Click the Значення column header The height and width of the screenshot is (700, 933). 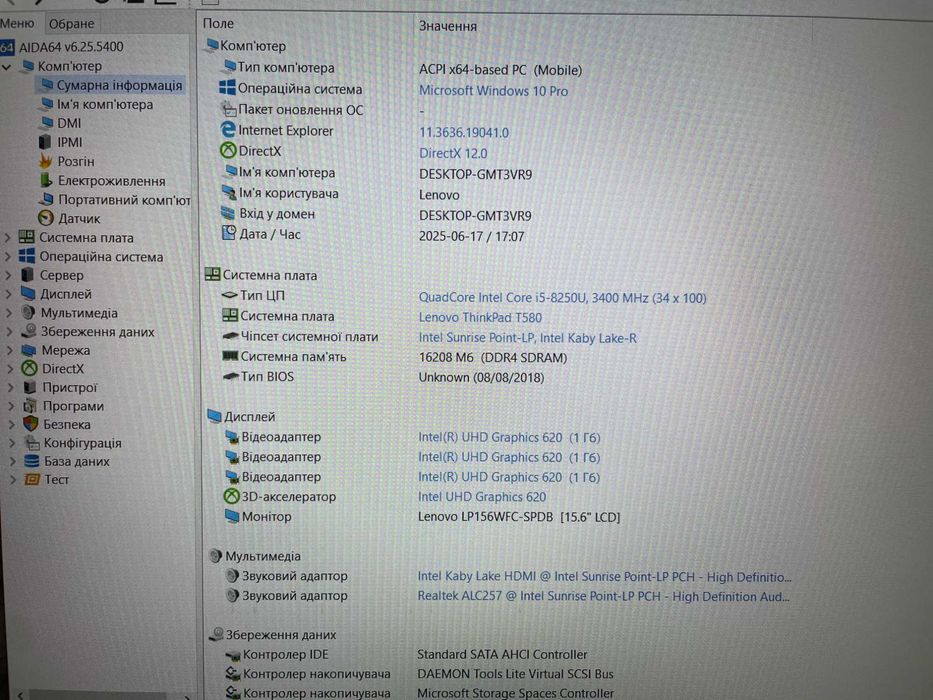(447, 26)
